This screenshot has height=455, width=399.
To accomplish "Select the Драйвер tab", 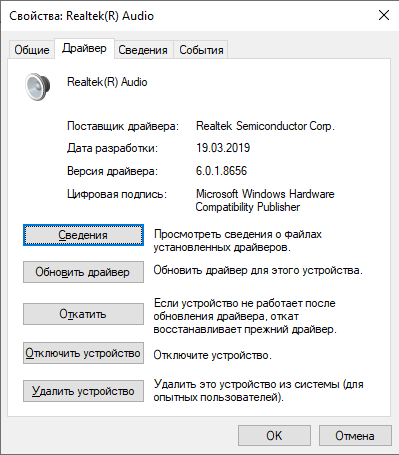I will (x=84, y=49).
